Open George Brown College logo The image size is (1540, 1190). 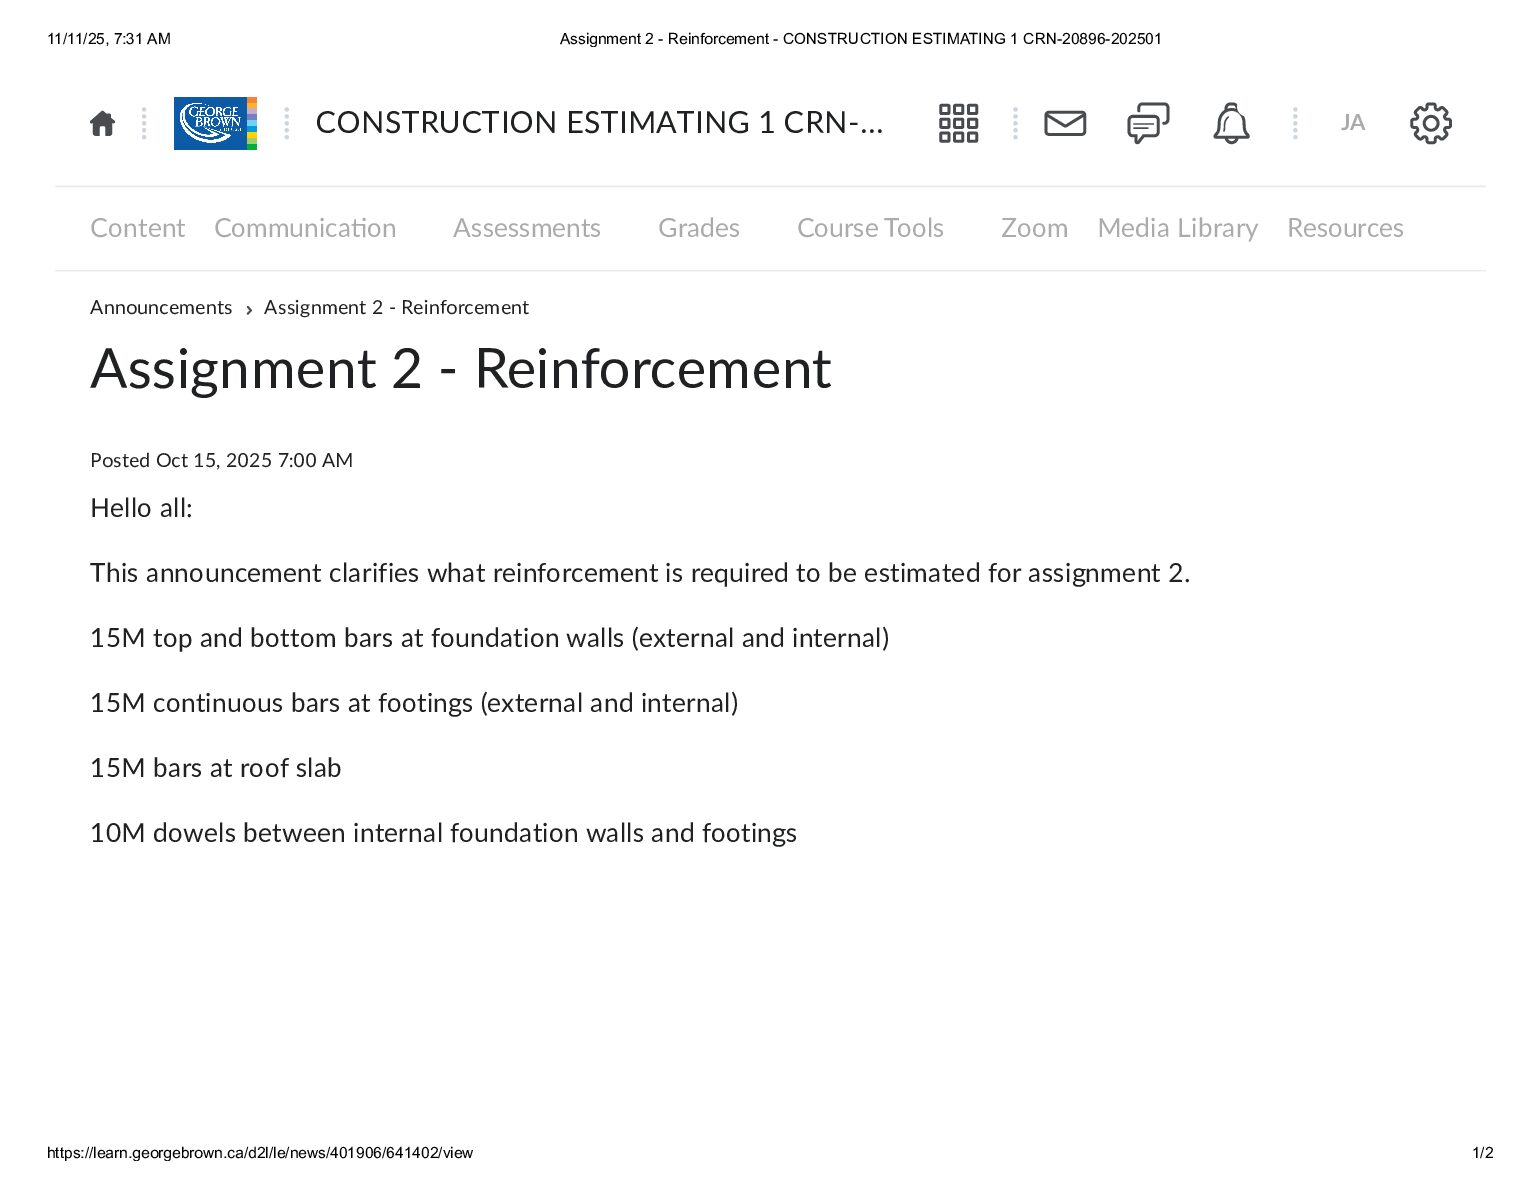pyautogui.click(x=215, y=123)
